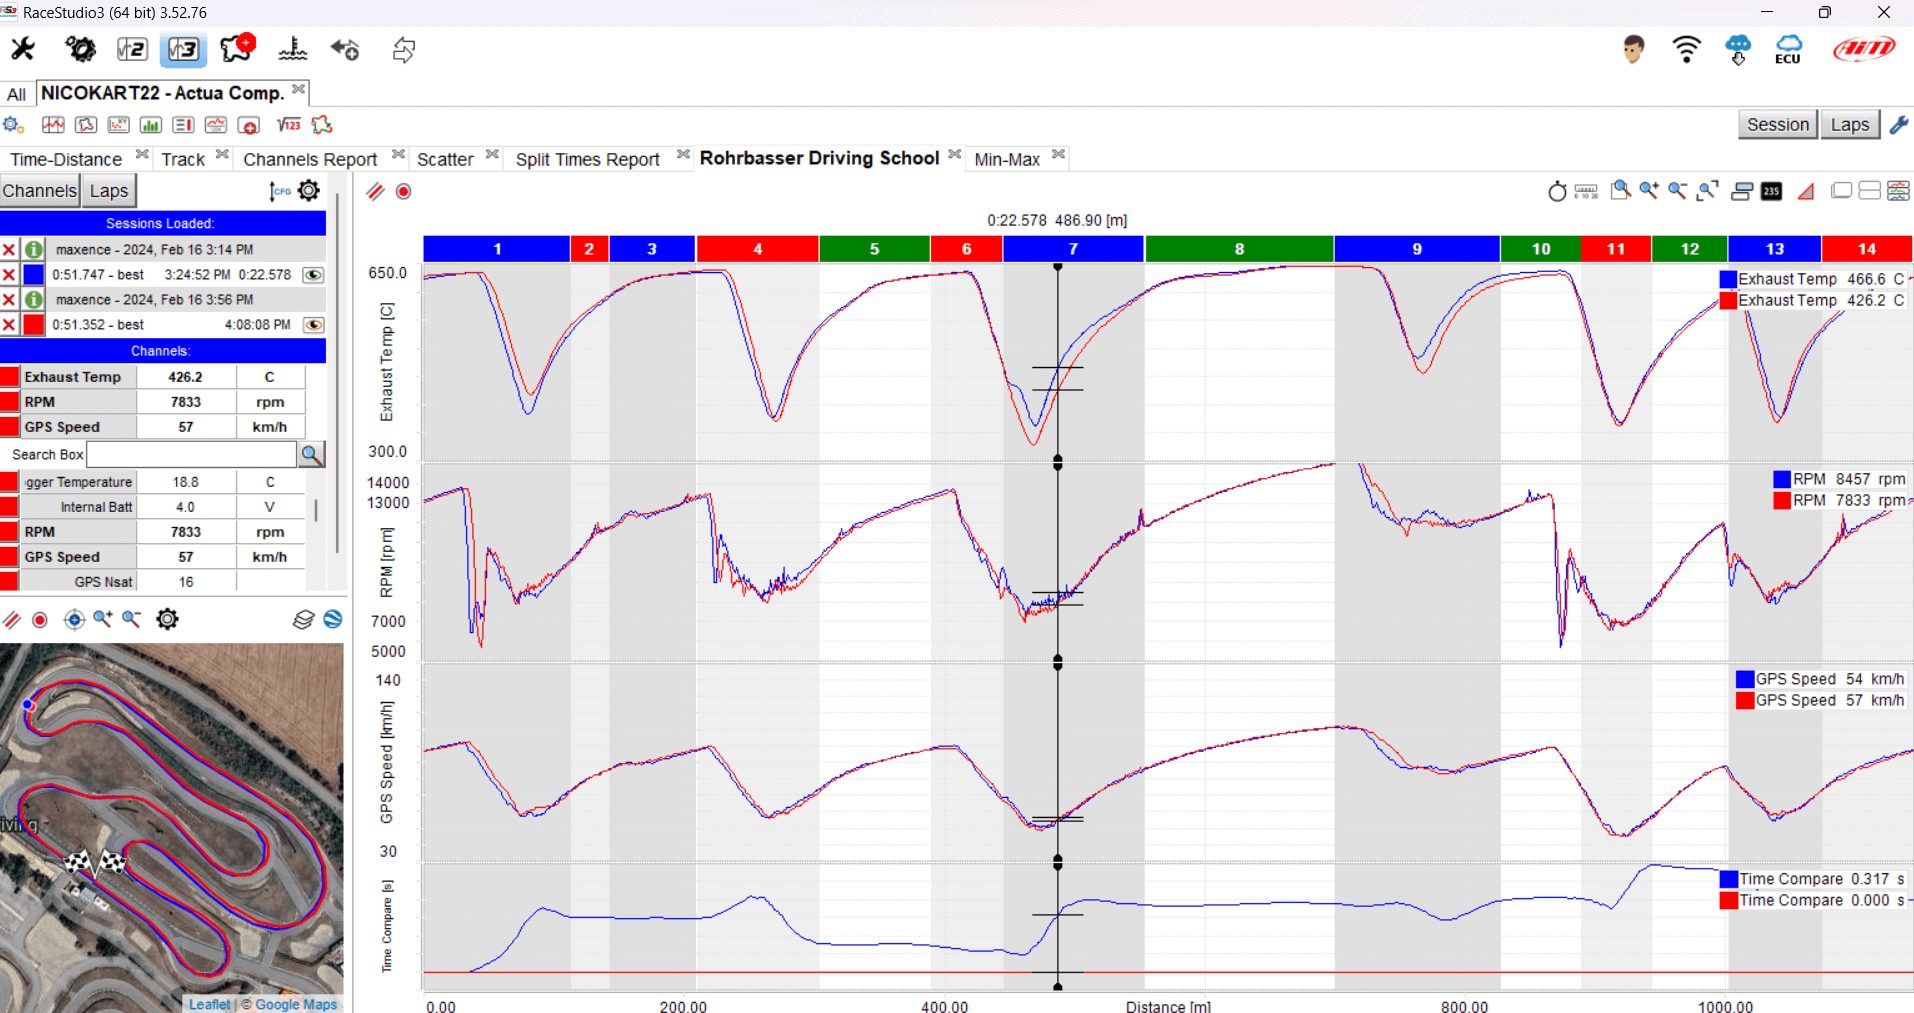Remove the 0:51.747 best lap with its X
1914x1013 pixels.
[x=9, y=274]
